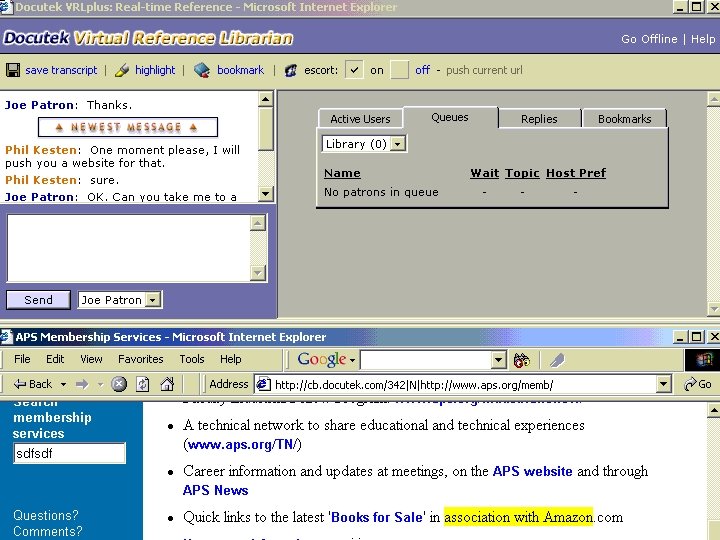
Task: Check the escort off checkbox
Action: point(399,70)
